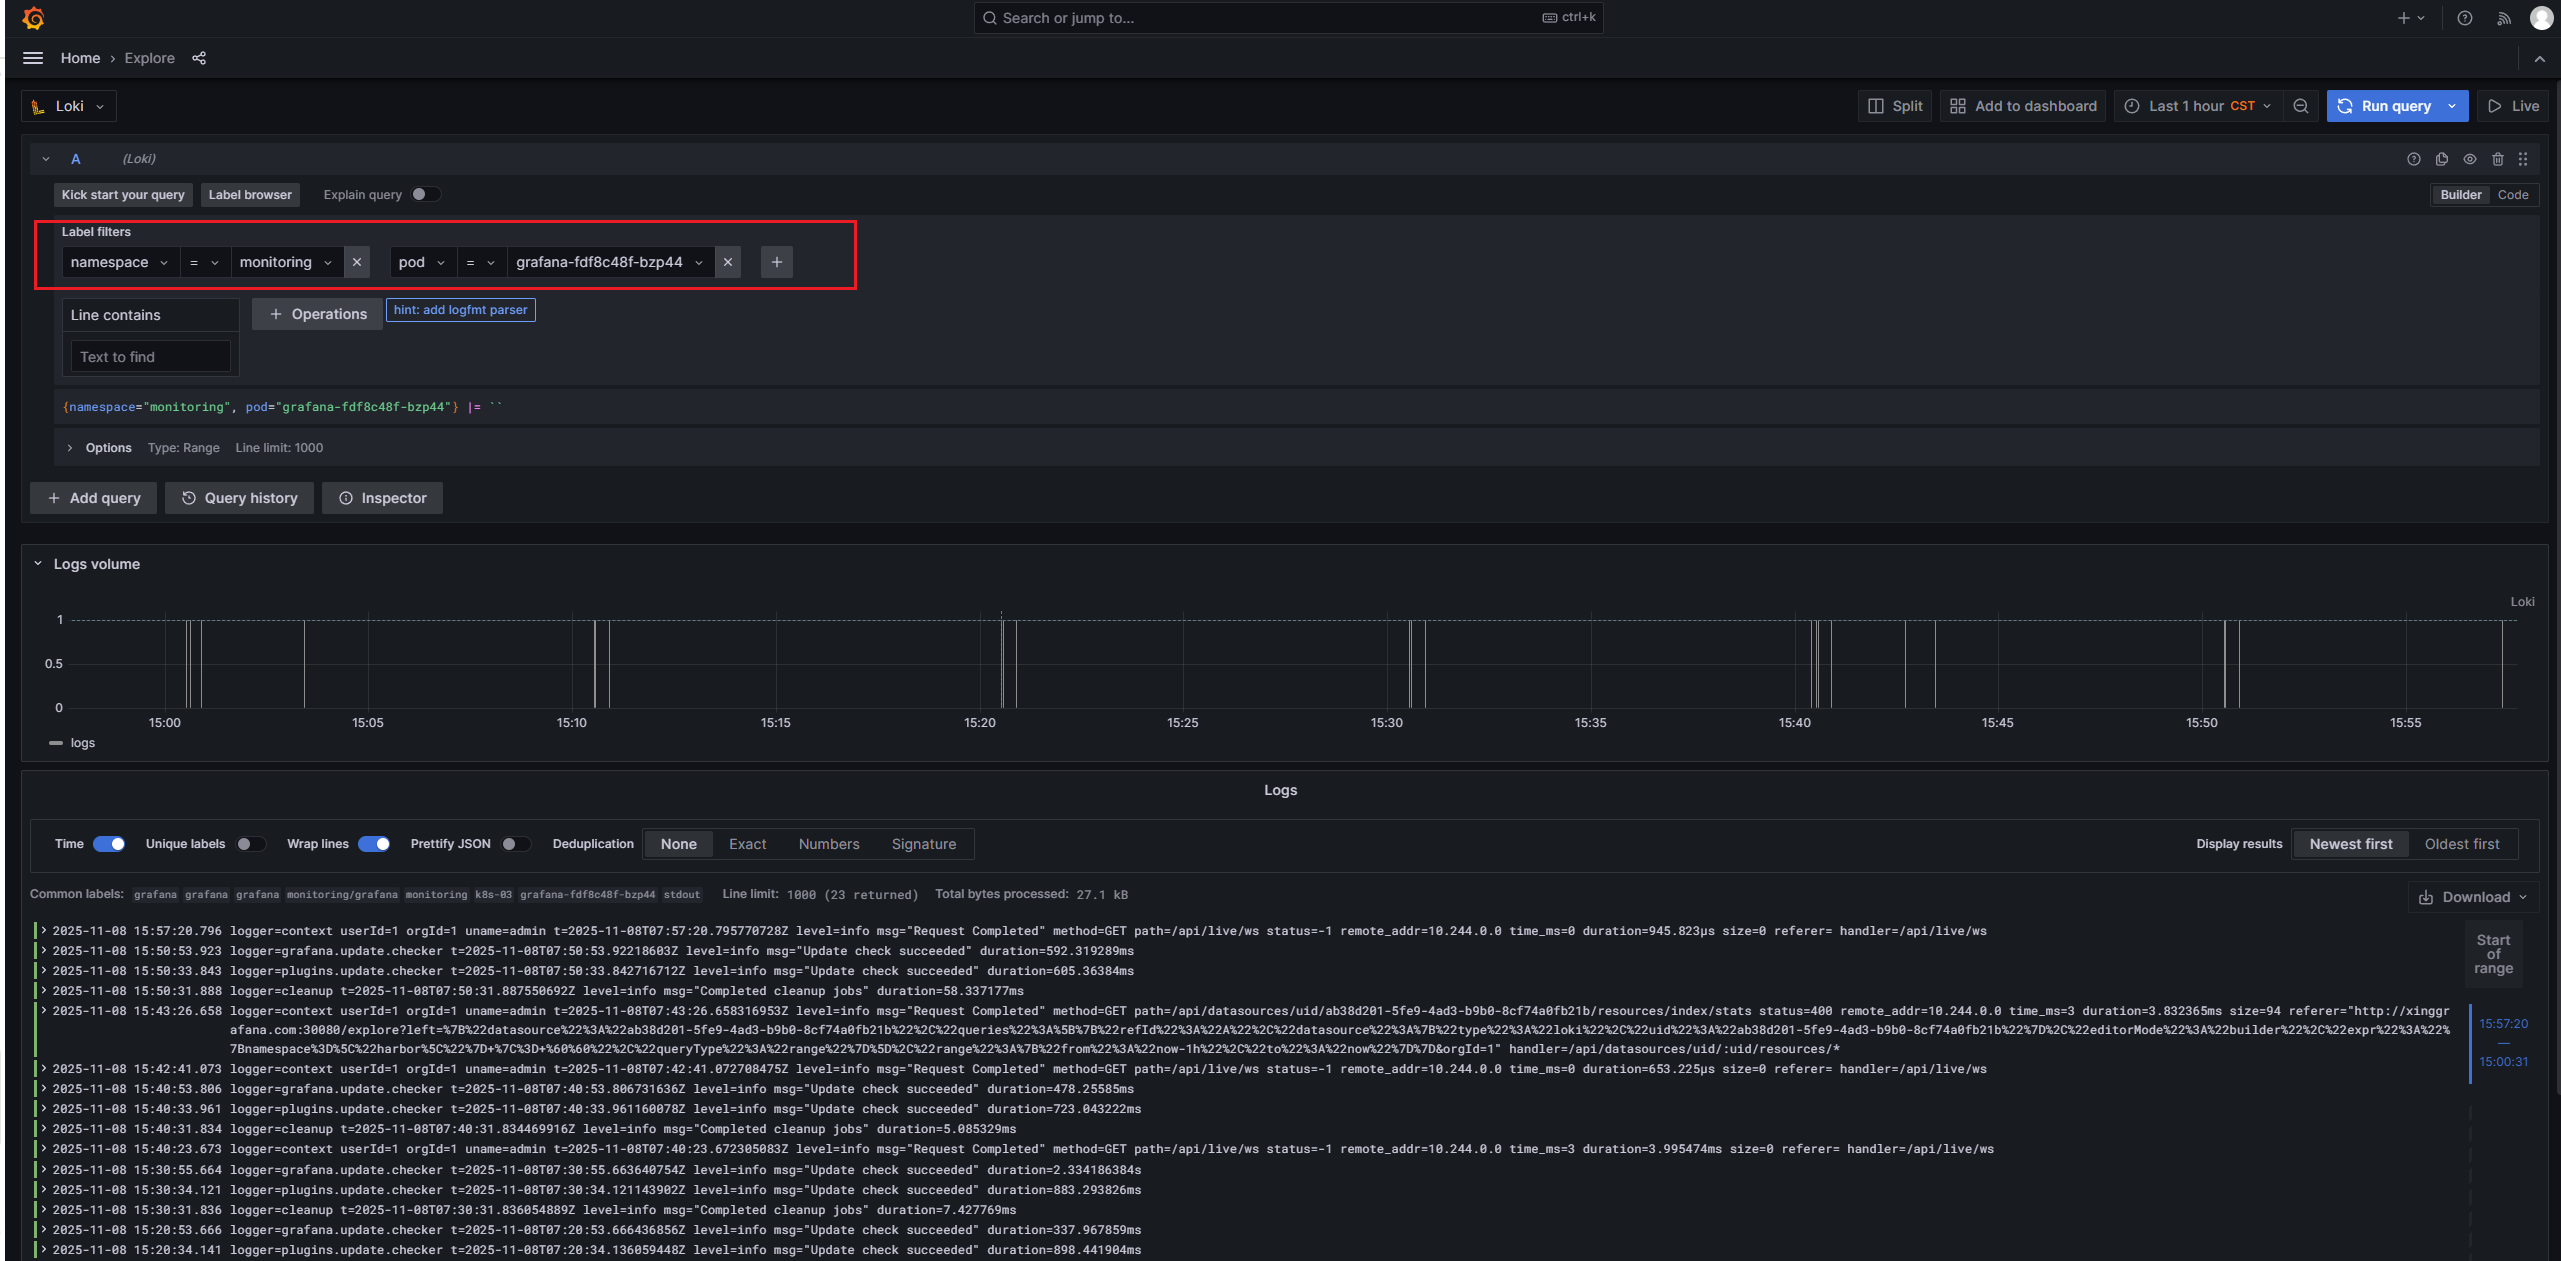Click the Text to find input
The image size is (2561, 1261).
point(150,357)
